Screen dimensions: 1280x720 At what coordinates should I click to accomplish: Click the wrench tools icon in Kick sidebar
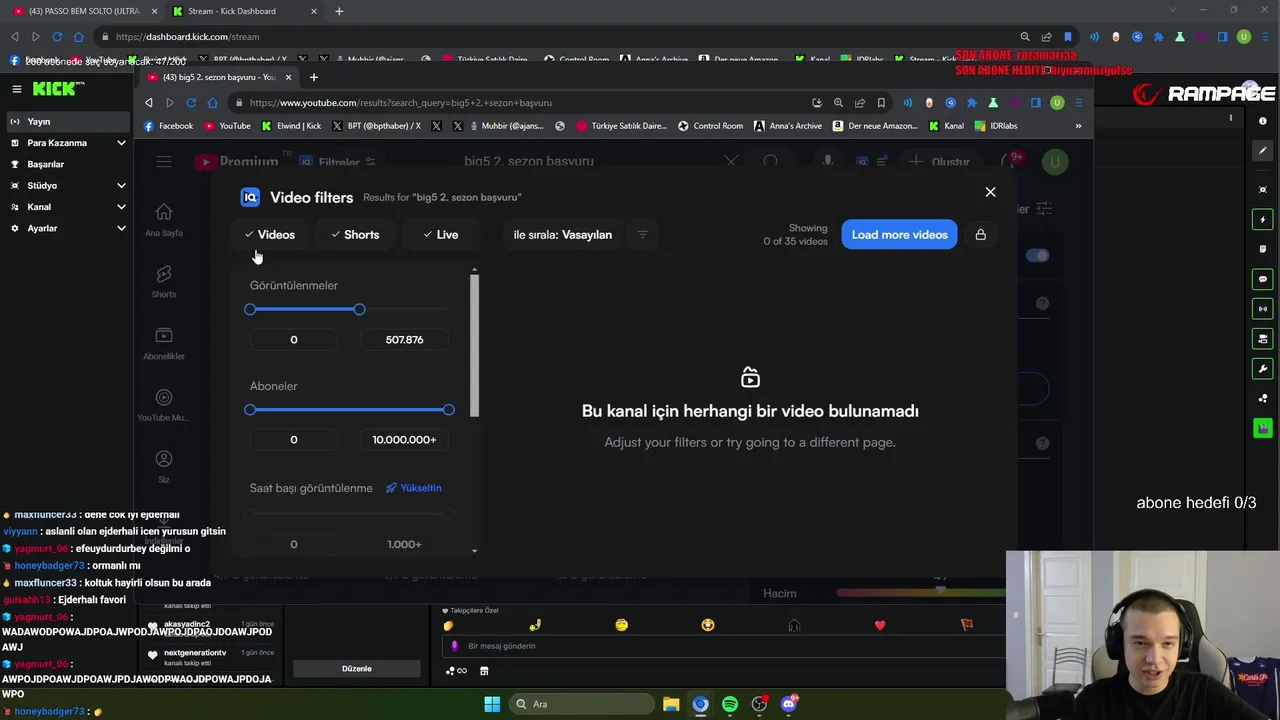click(x=1263, y=369)
